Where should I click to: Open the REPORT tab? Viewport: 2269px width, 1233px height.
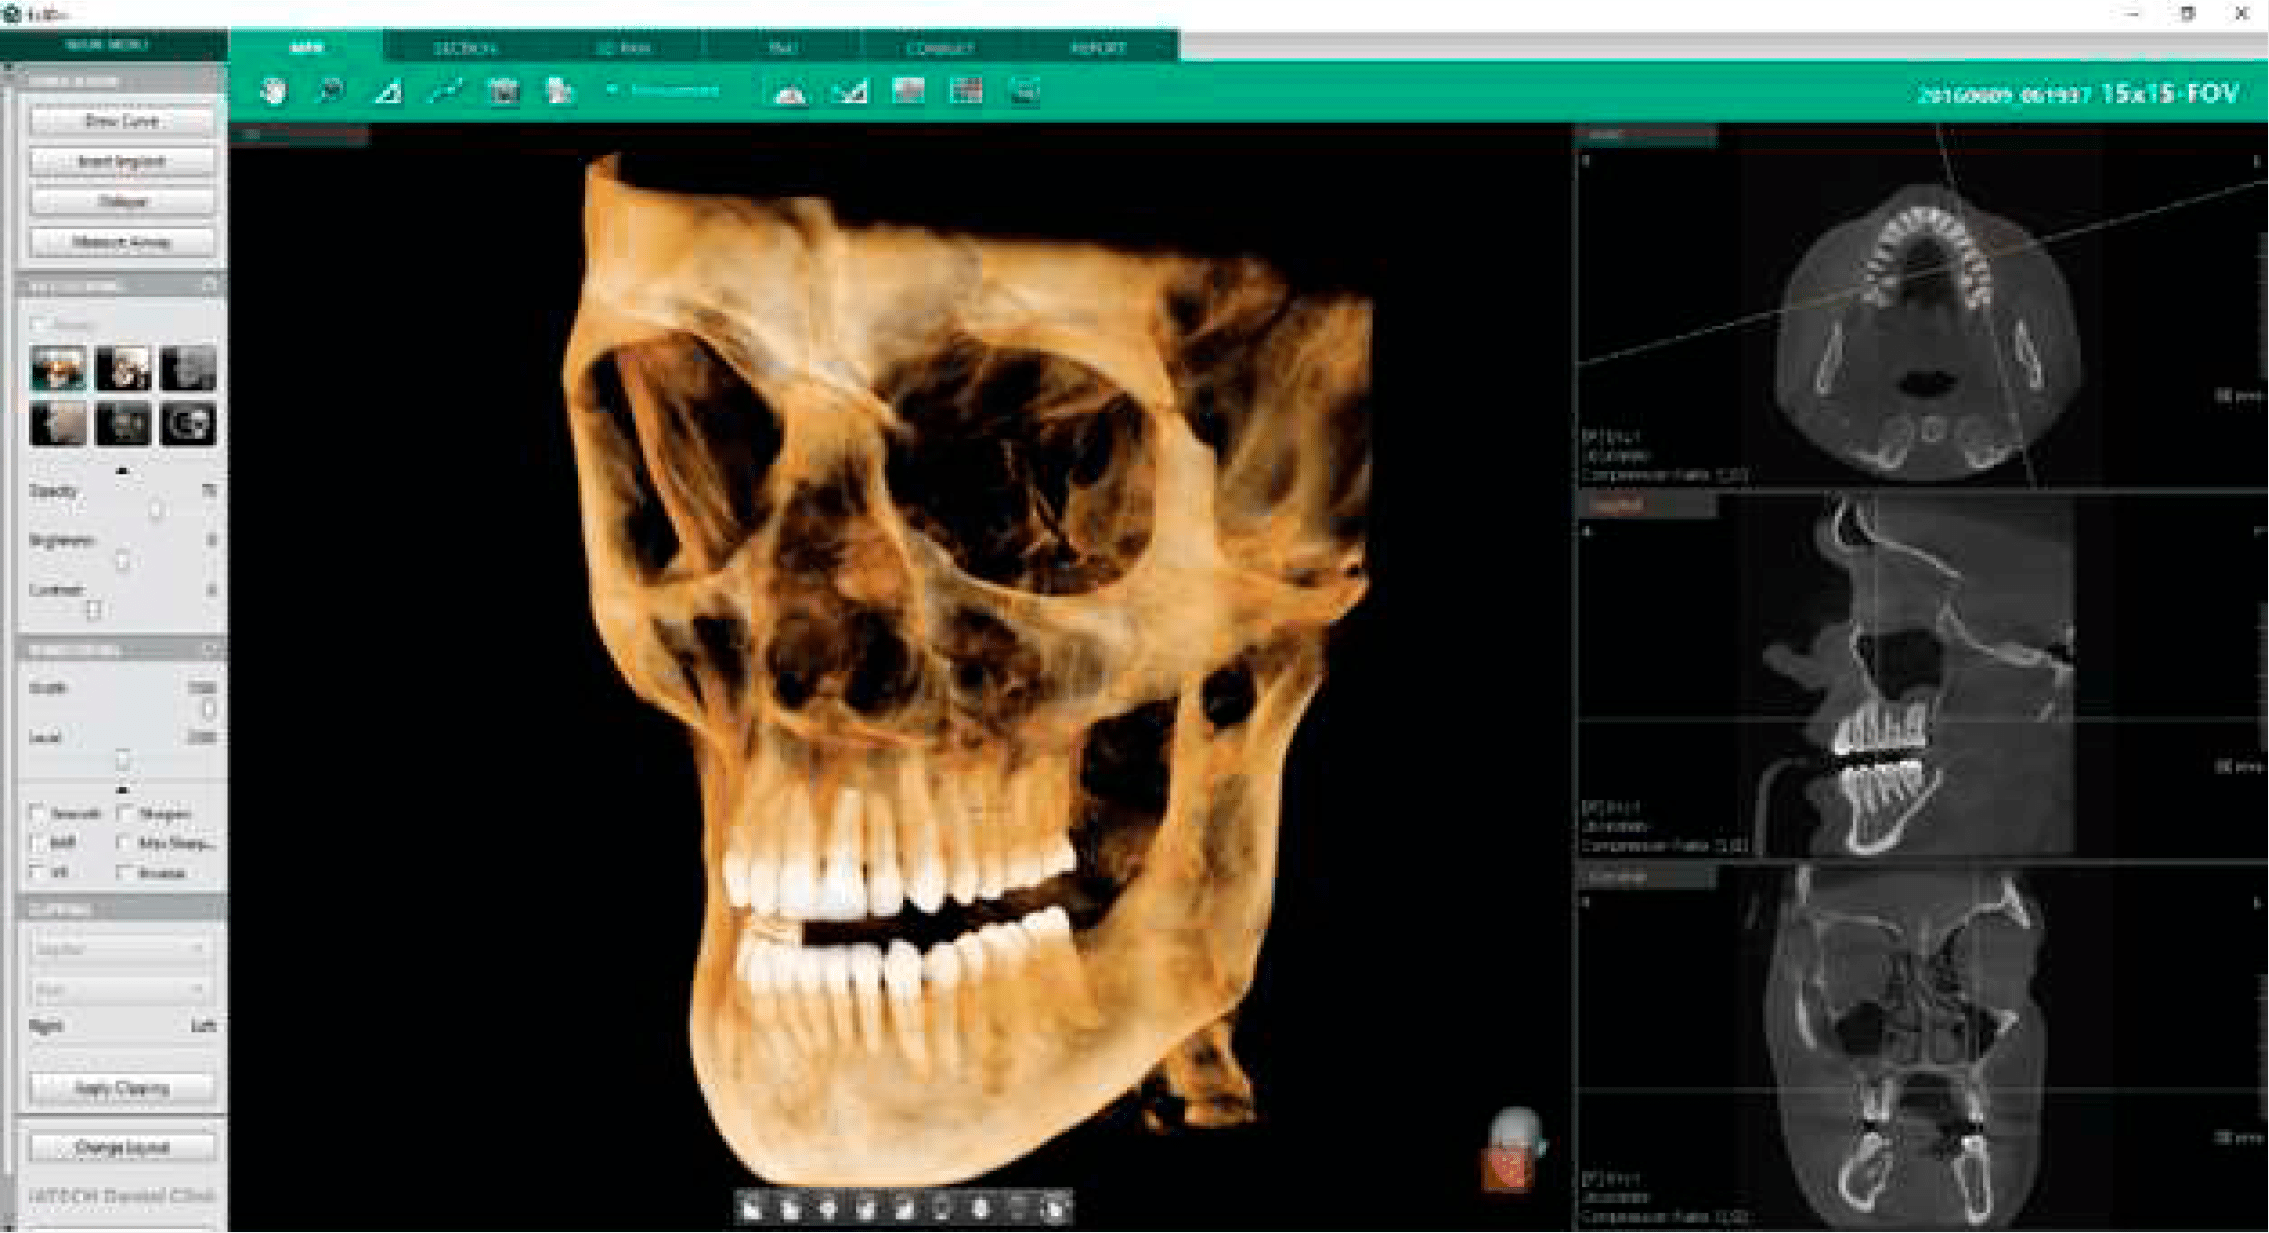pyautogui.click(x=1098, y=47)
